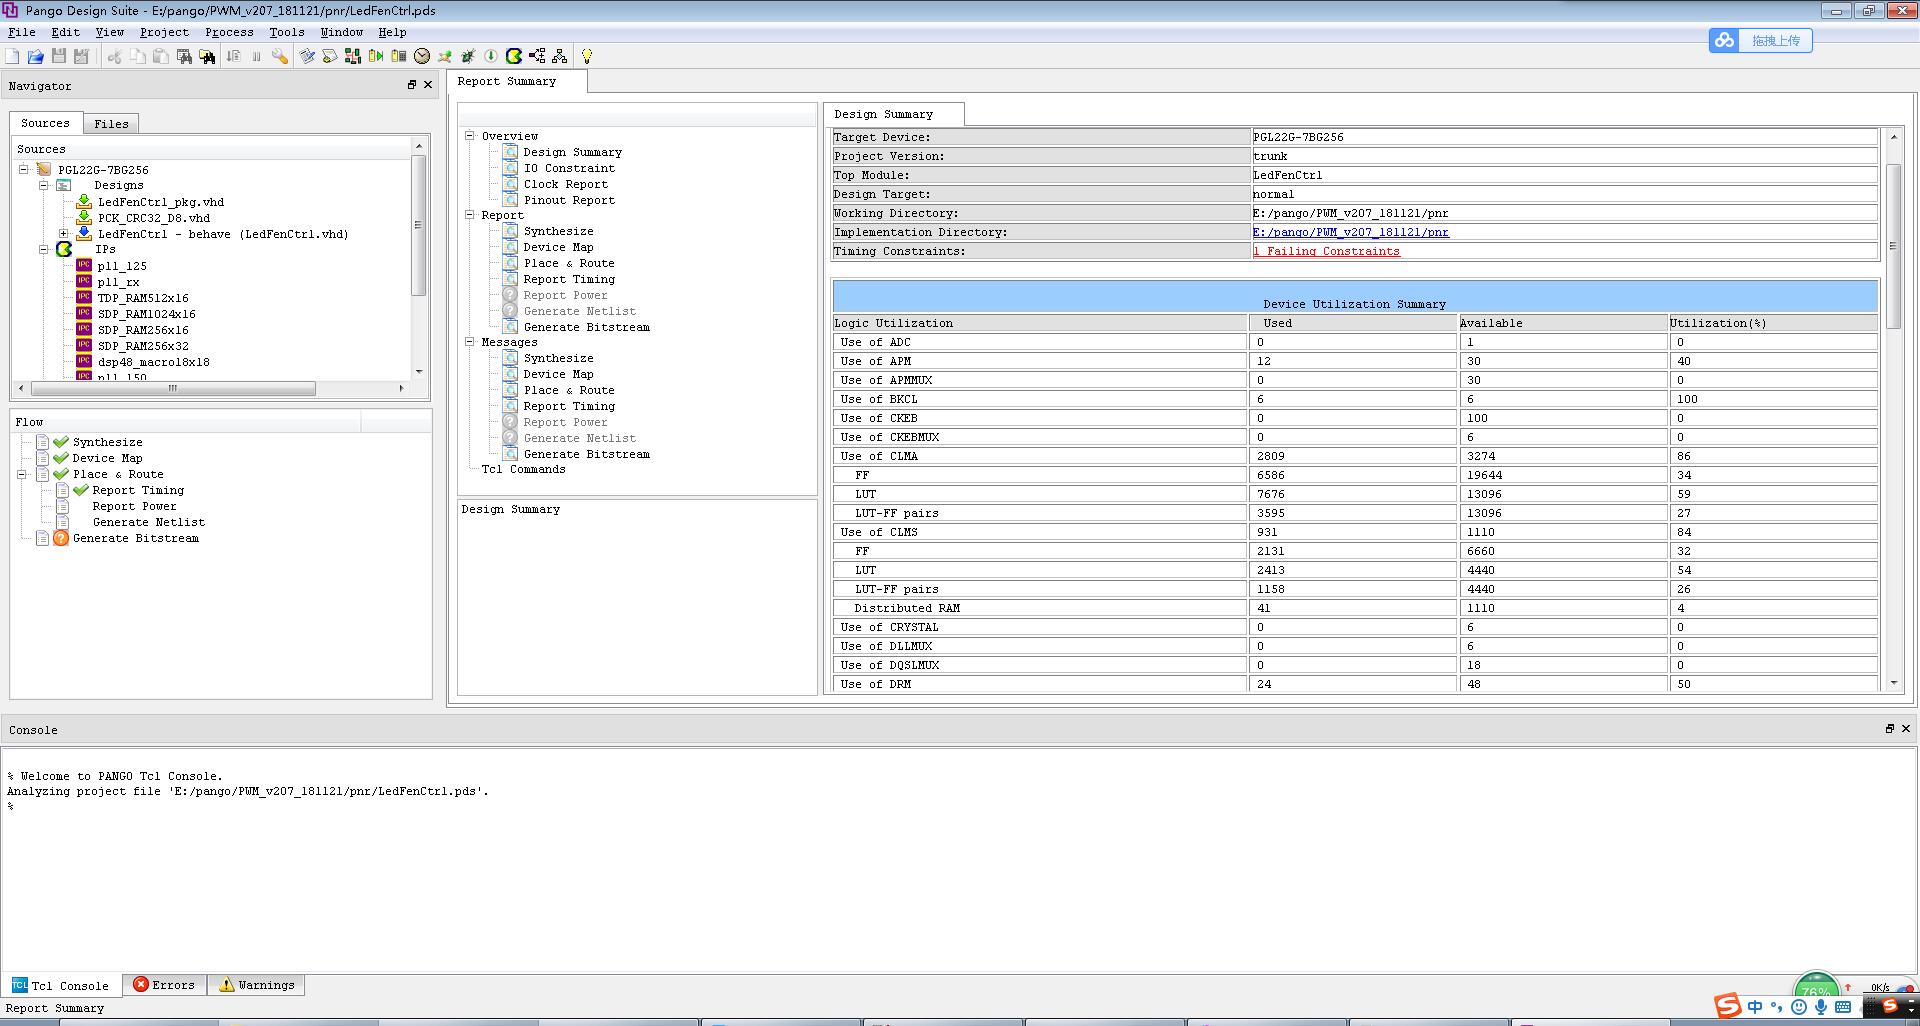Click the pause bars toolbar icon
The height and width of the screenshot is (1026, 1920).
(256, 56)
